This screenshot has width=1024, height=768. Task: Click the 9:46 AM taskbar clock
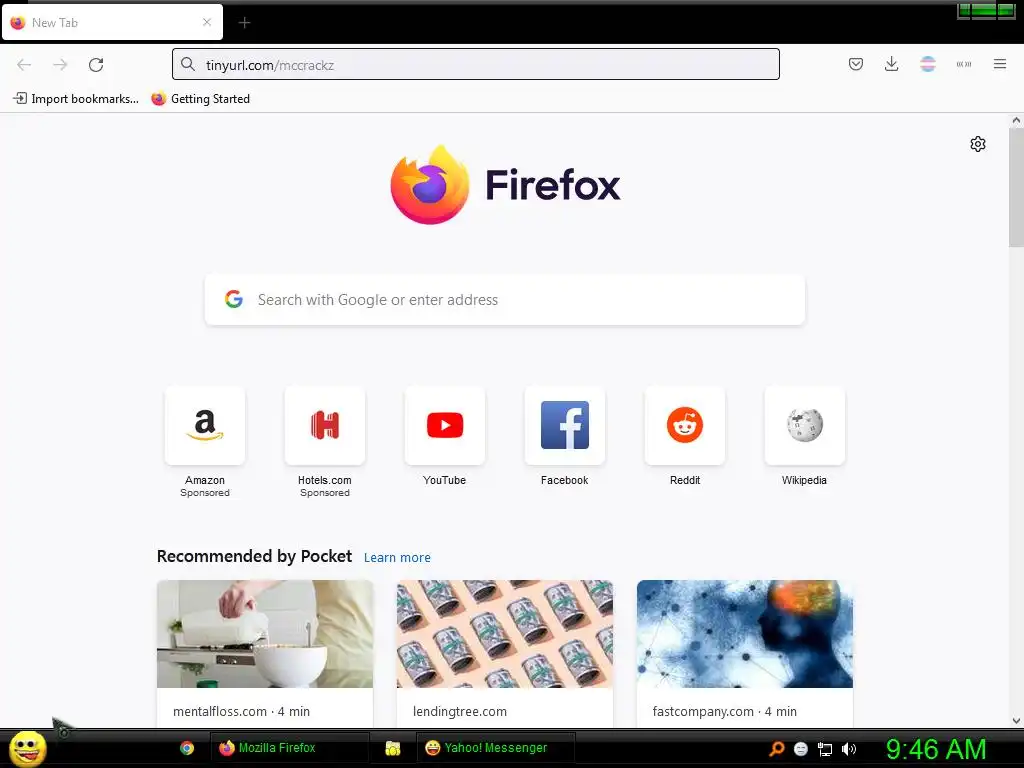(936, 749)
